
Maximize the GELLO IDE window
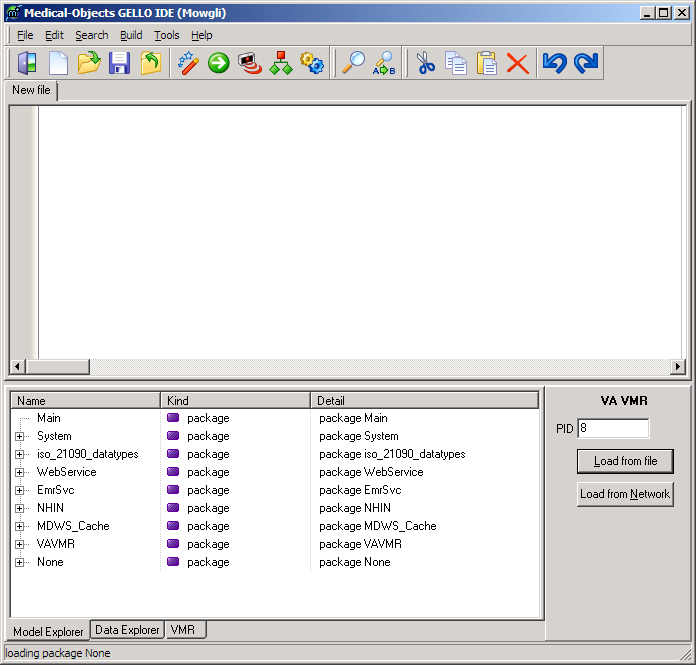tap(664, 13)
